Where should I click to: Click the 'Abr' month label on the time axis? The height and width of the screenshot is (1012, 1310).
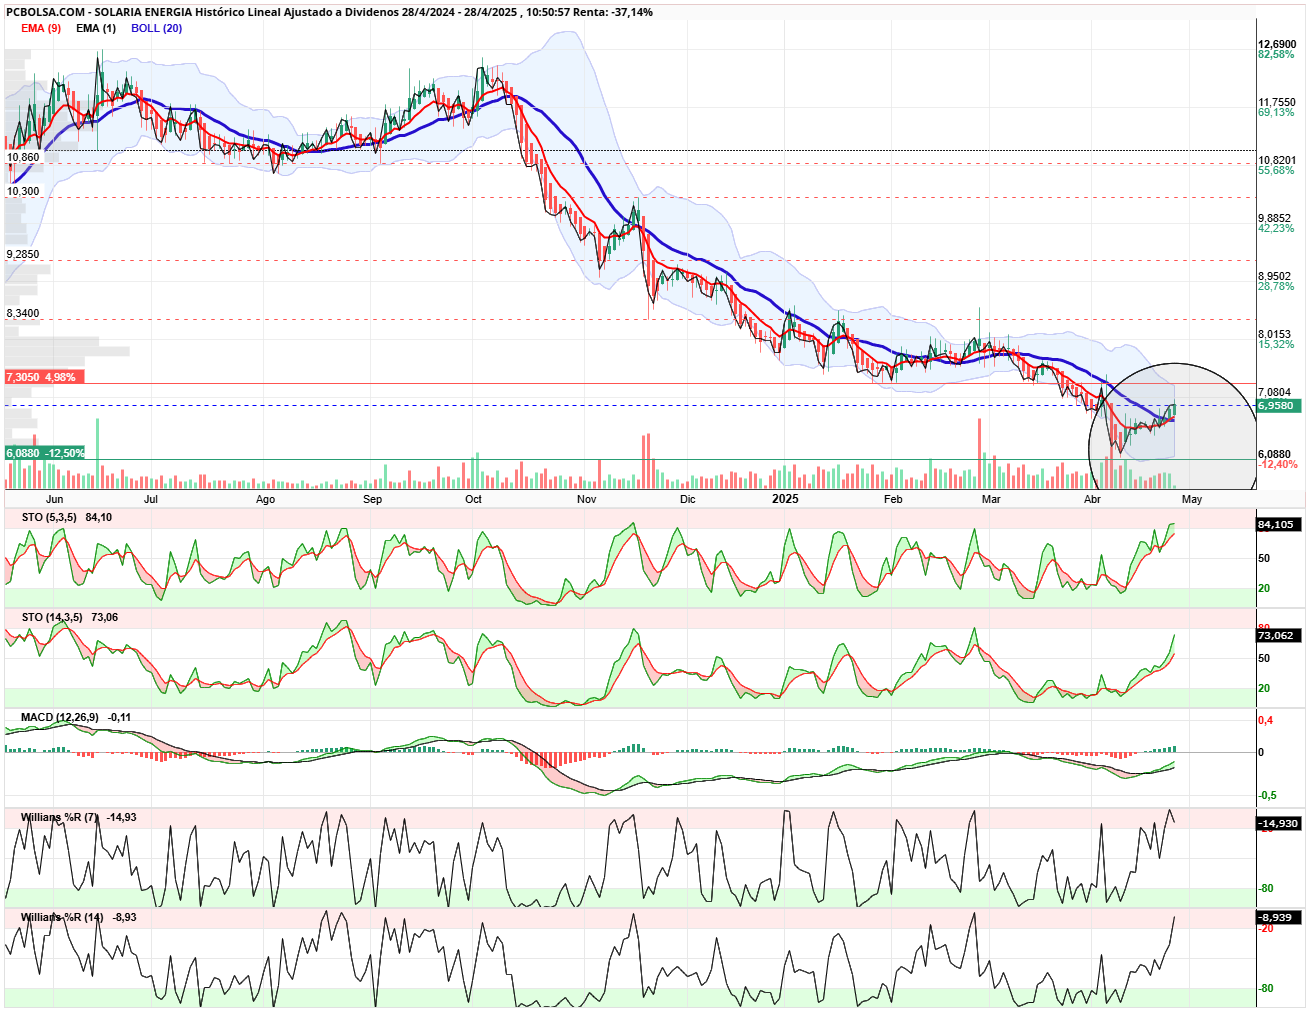1092,499
